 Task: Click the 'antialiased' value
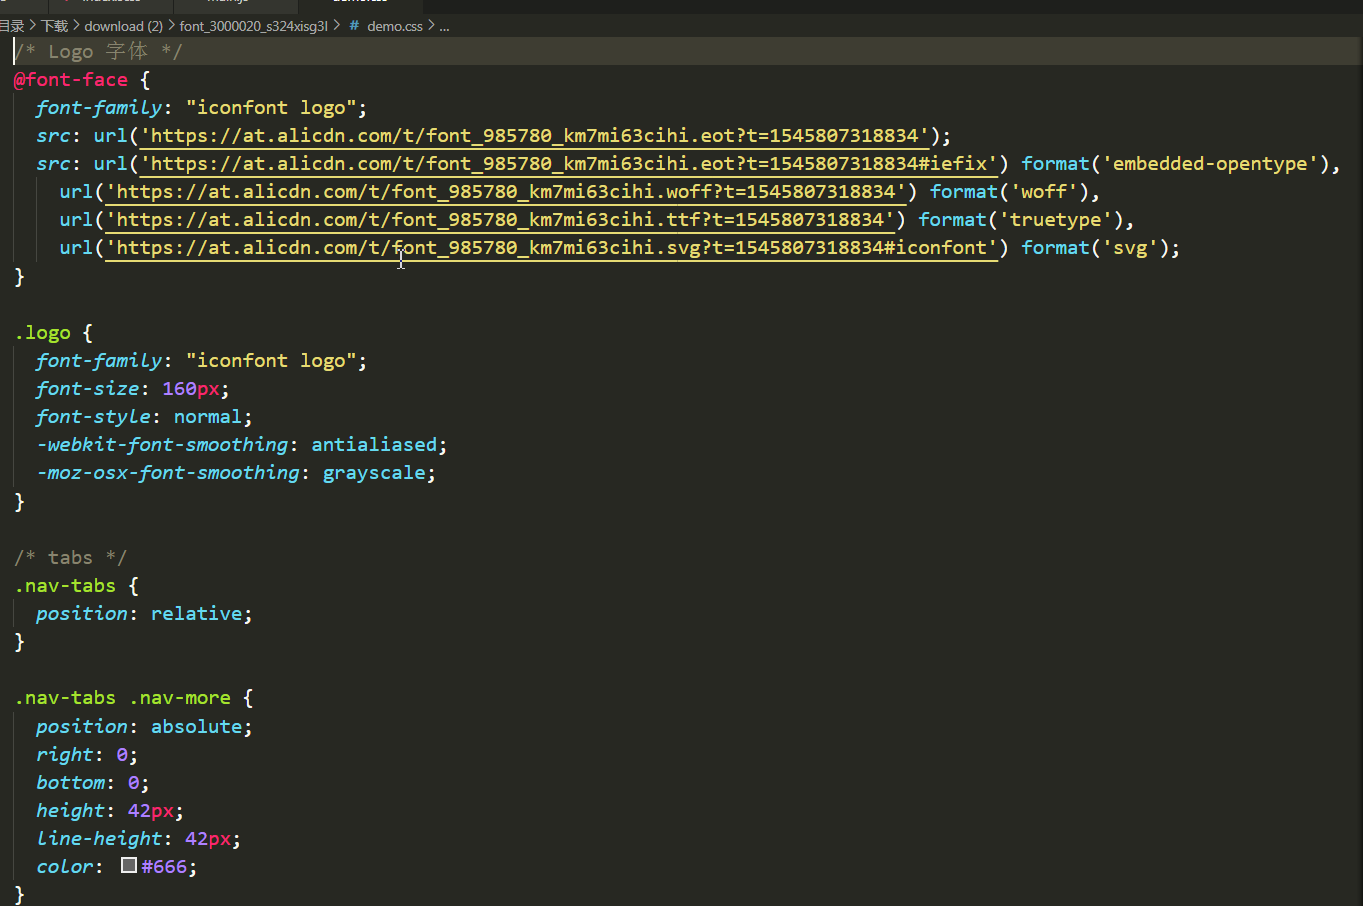coord(373,445)
